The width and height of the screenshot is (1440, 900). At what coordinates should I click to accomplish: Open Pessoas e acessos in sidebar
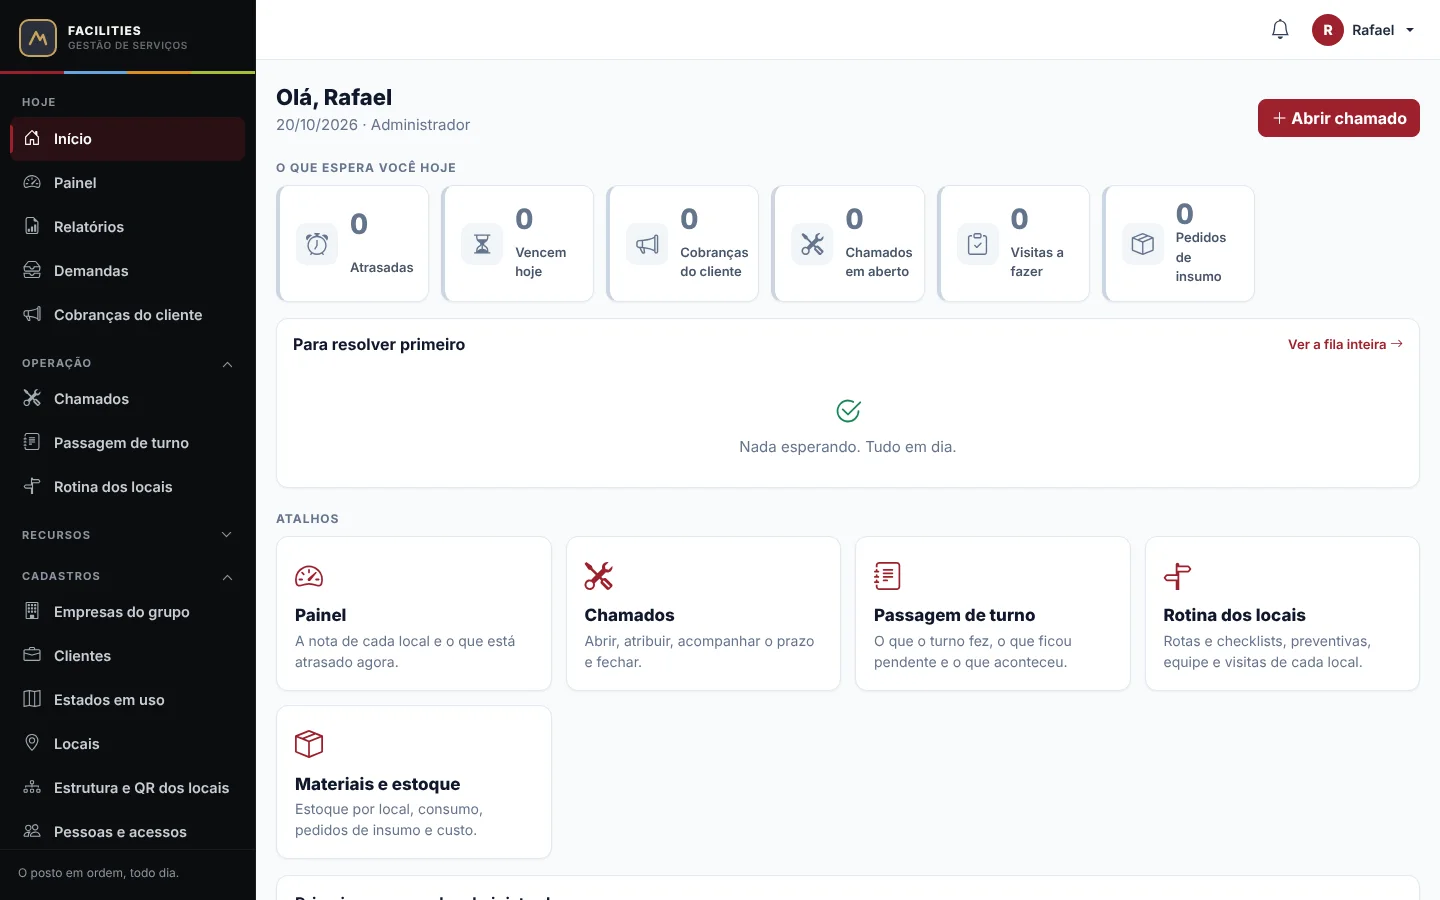point(128,832)
